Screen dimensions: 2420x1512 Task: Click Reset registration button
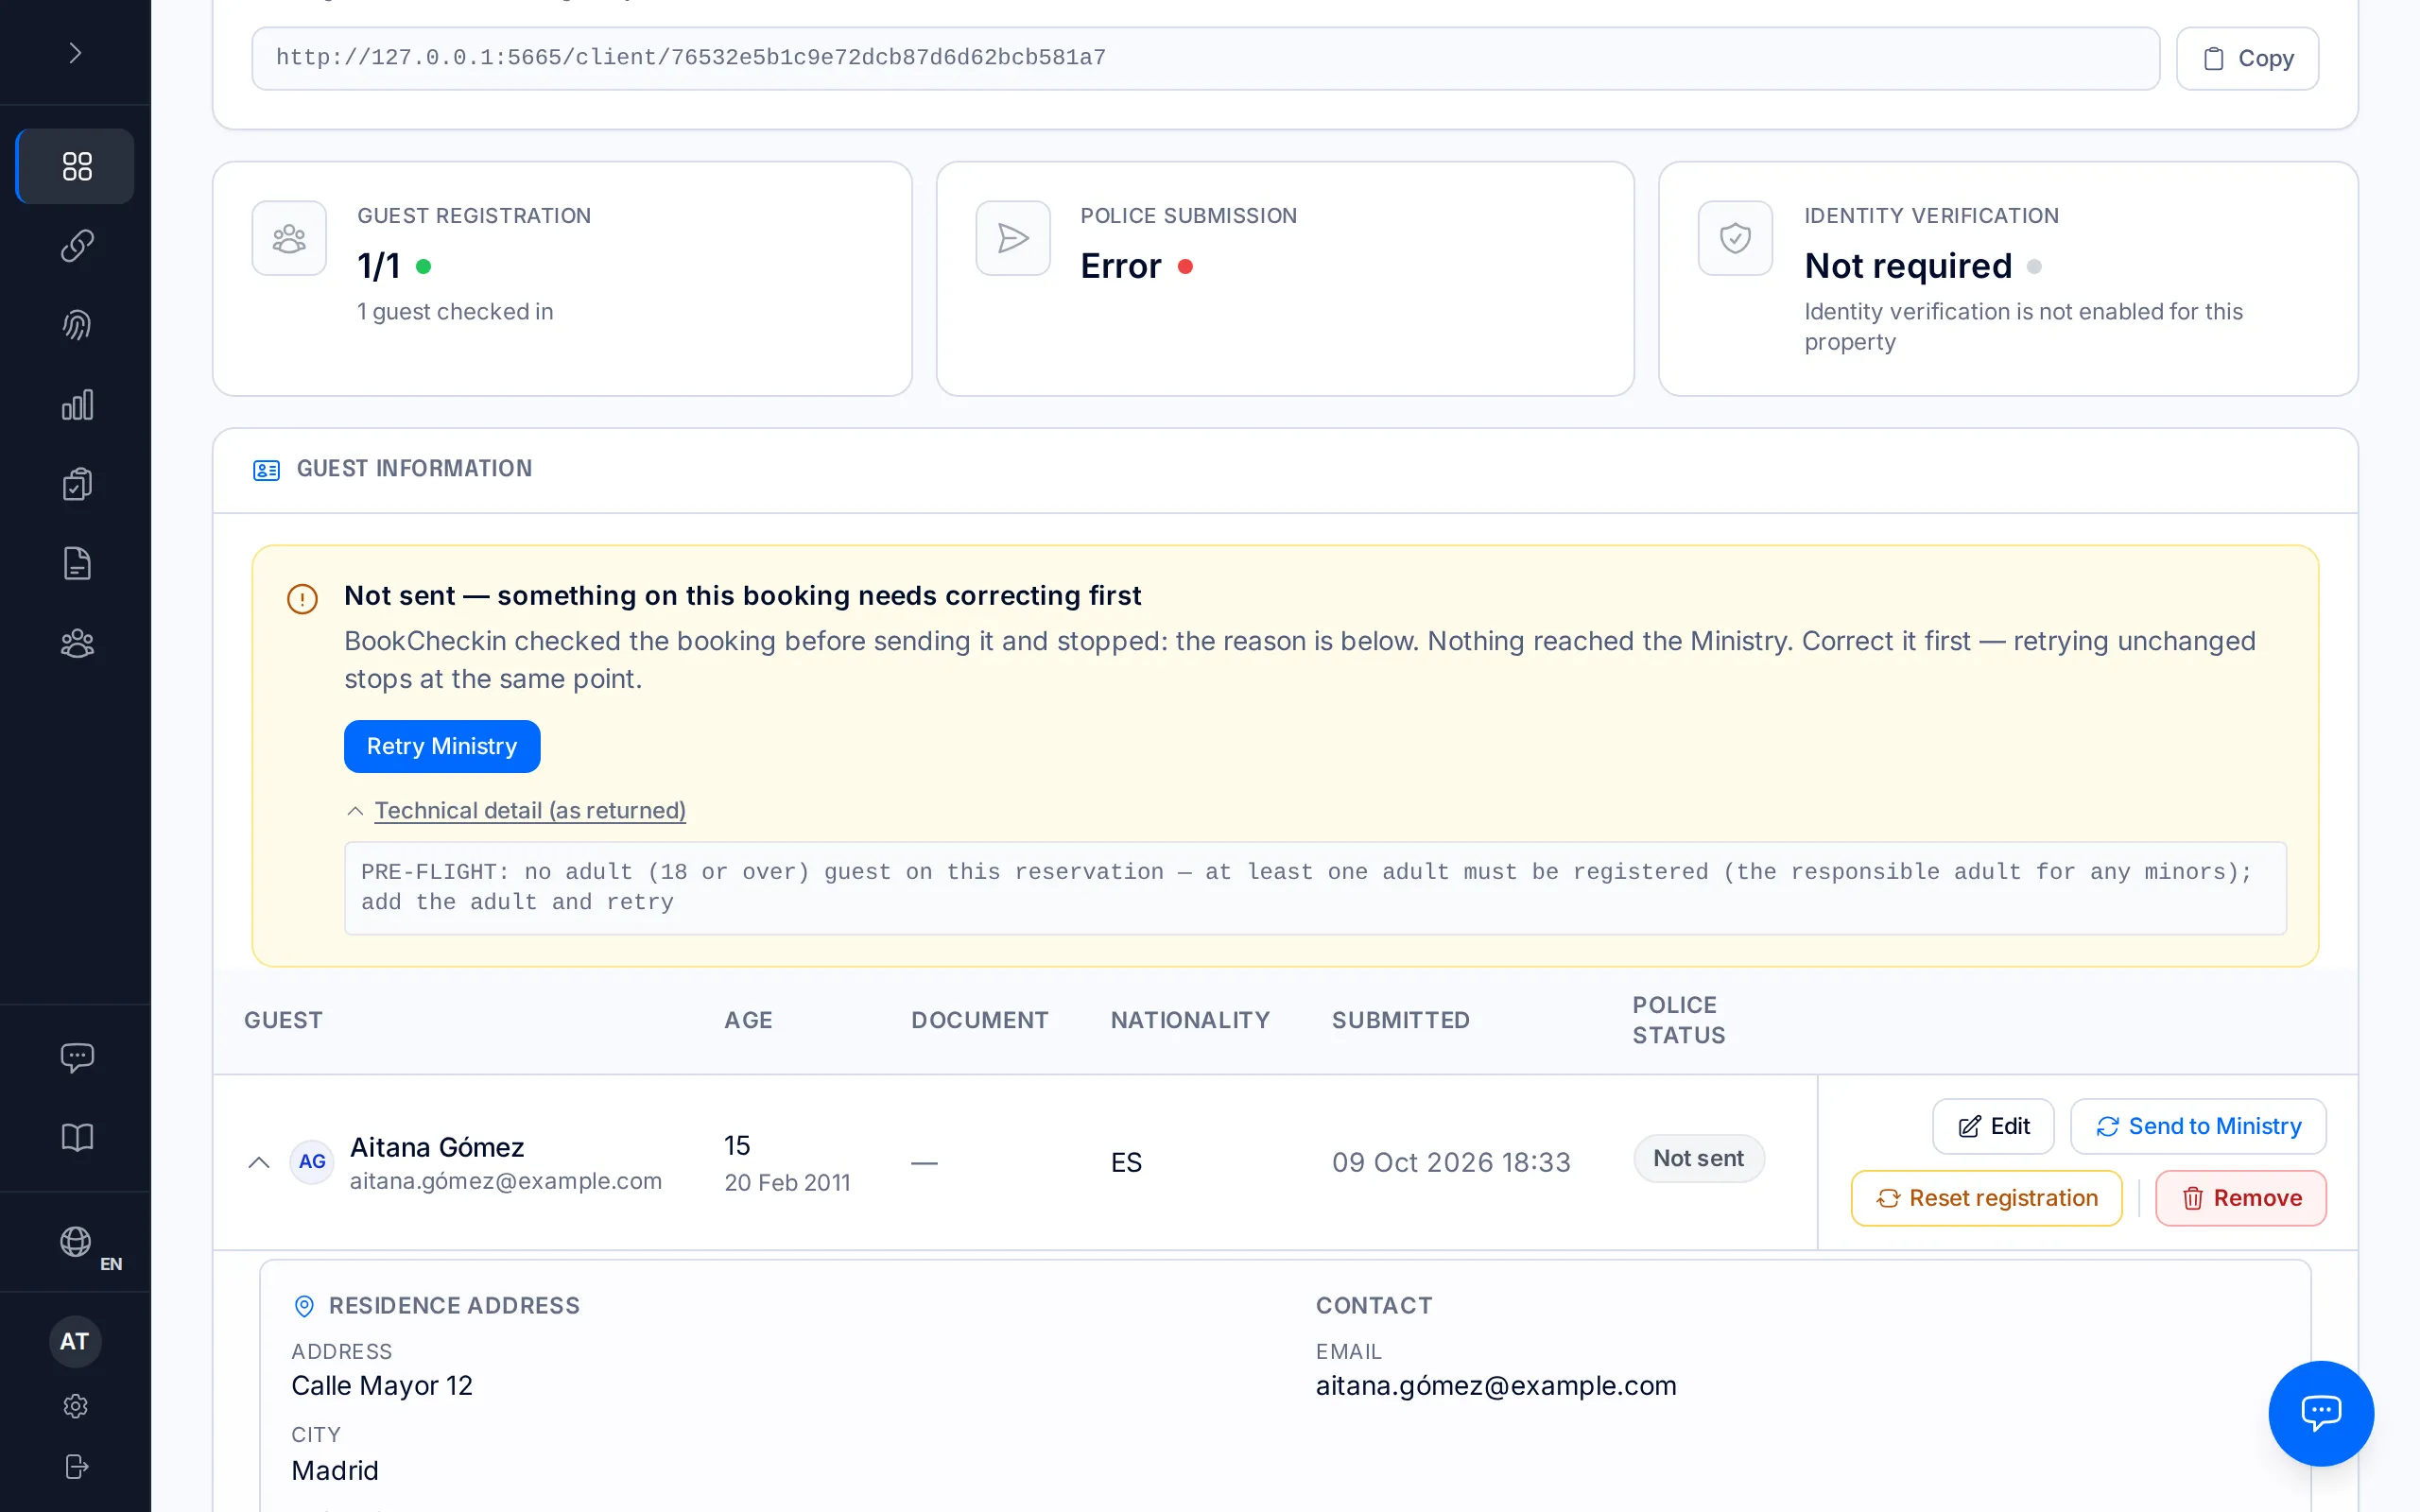point(1986,1198)
